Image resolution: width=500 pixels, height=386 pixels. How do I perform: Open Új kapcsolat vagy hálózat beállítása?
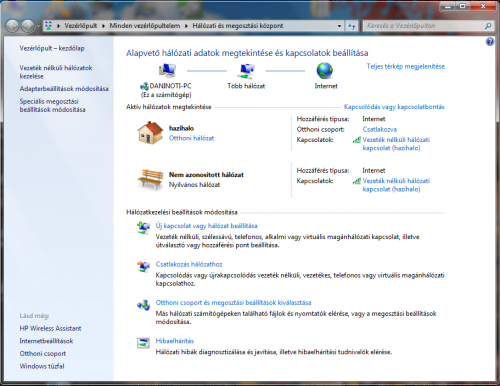coord(206,226)
